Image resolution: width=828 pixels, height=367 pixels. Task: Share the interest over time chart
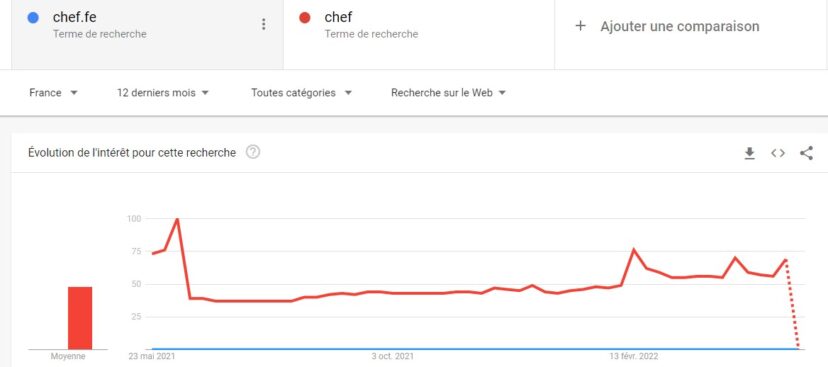806,153
